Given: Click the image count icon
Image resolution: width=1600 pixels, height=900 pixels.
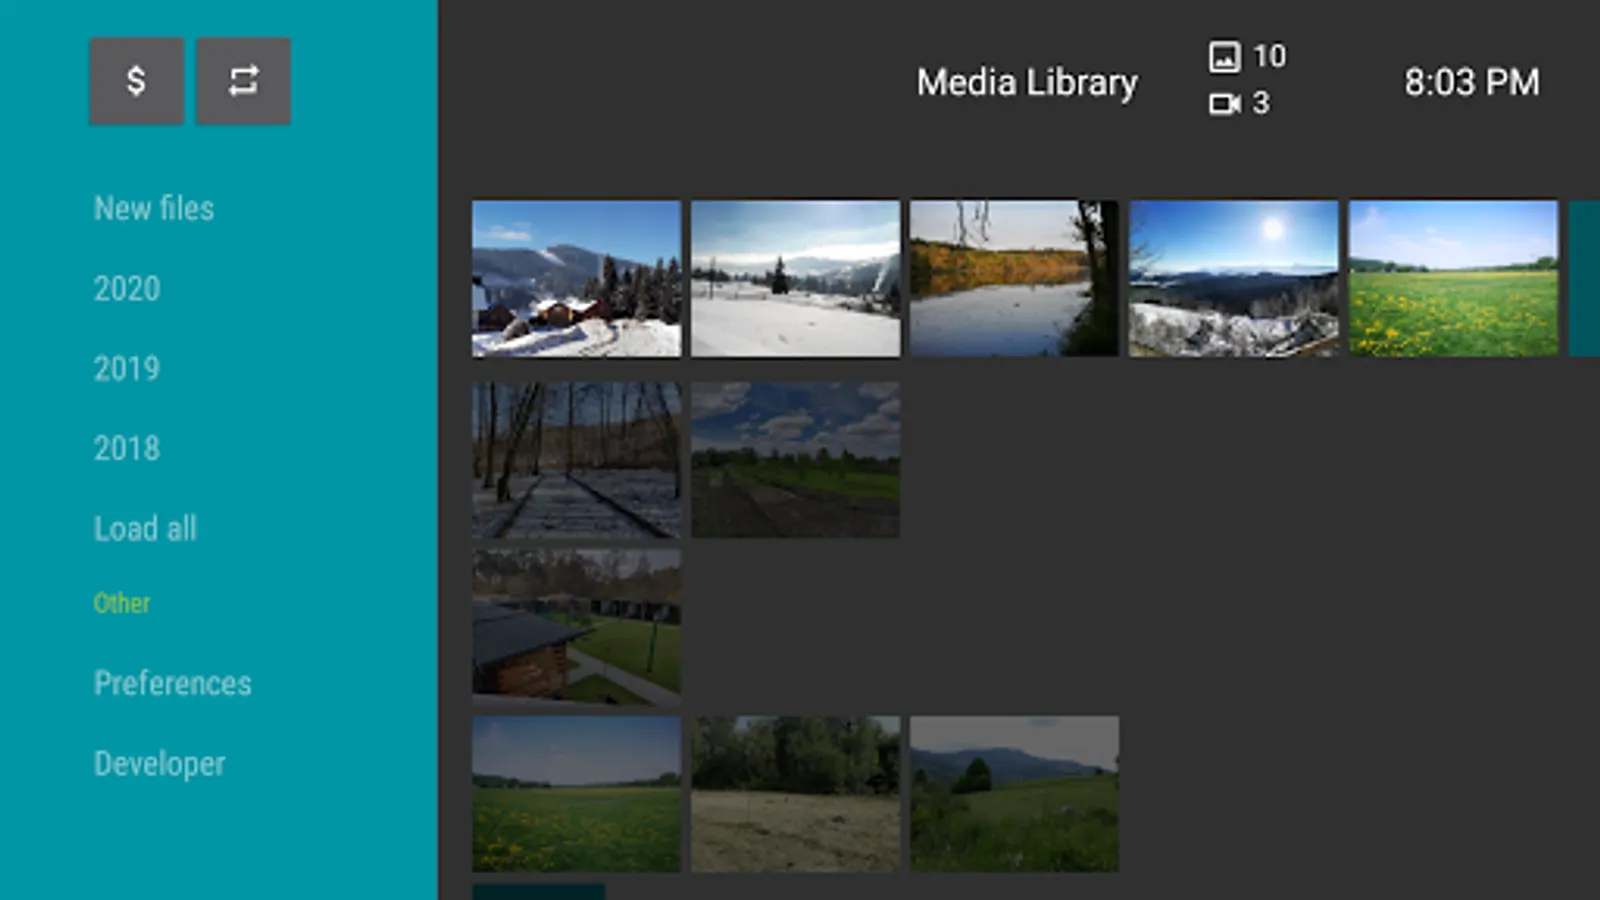Looking at the screenshot, I should pos(1224,56).
